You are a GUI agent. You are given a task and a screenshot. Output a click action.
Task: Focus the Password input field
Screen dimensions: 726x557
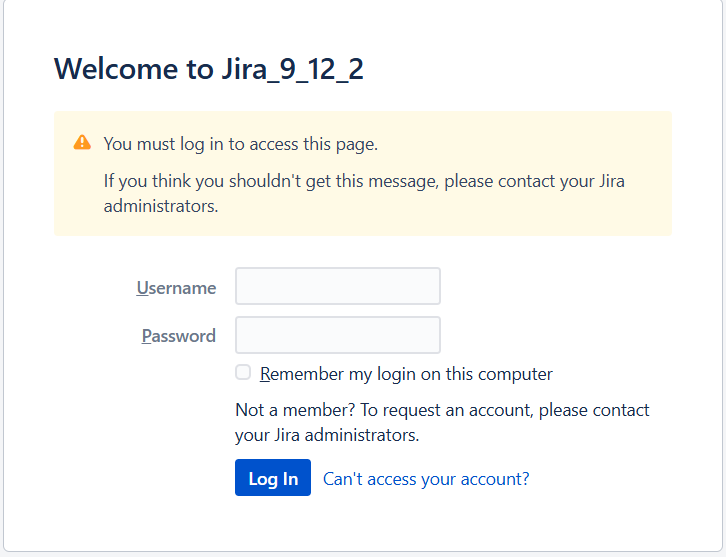pyautogui.click(x=337, y=335)
